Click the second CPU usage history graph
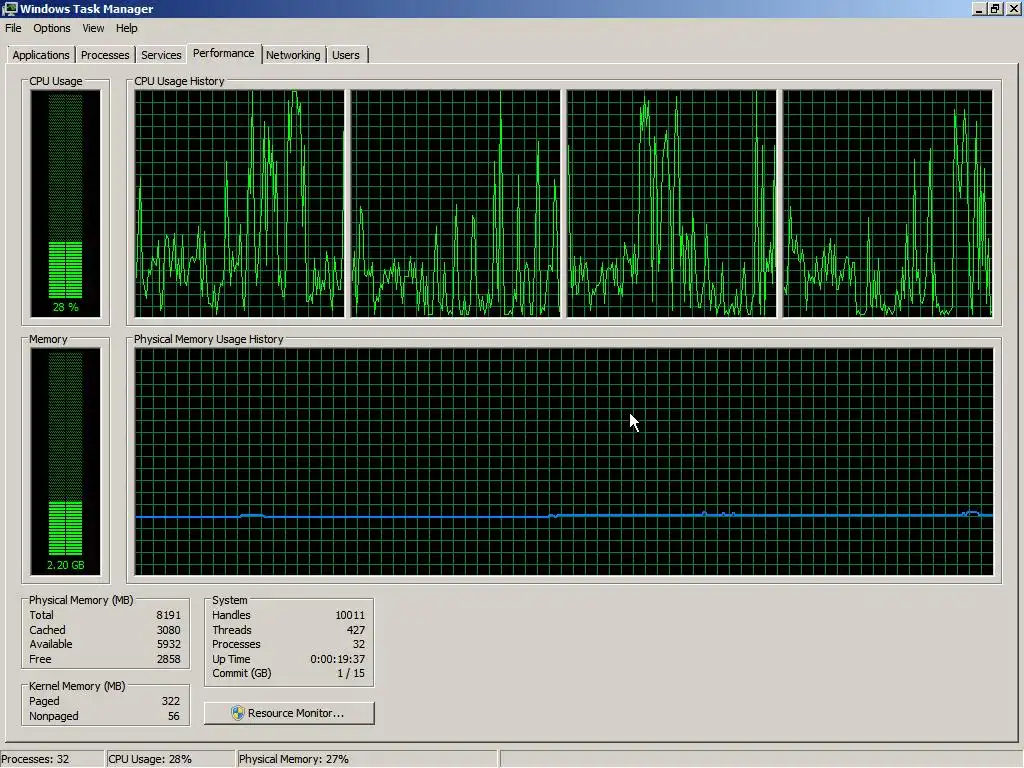Image resolution: width=1024 pixels, height=768 pixels. (455, 204)
